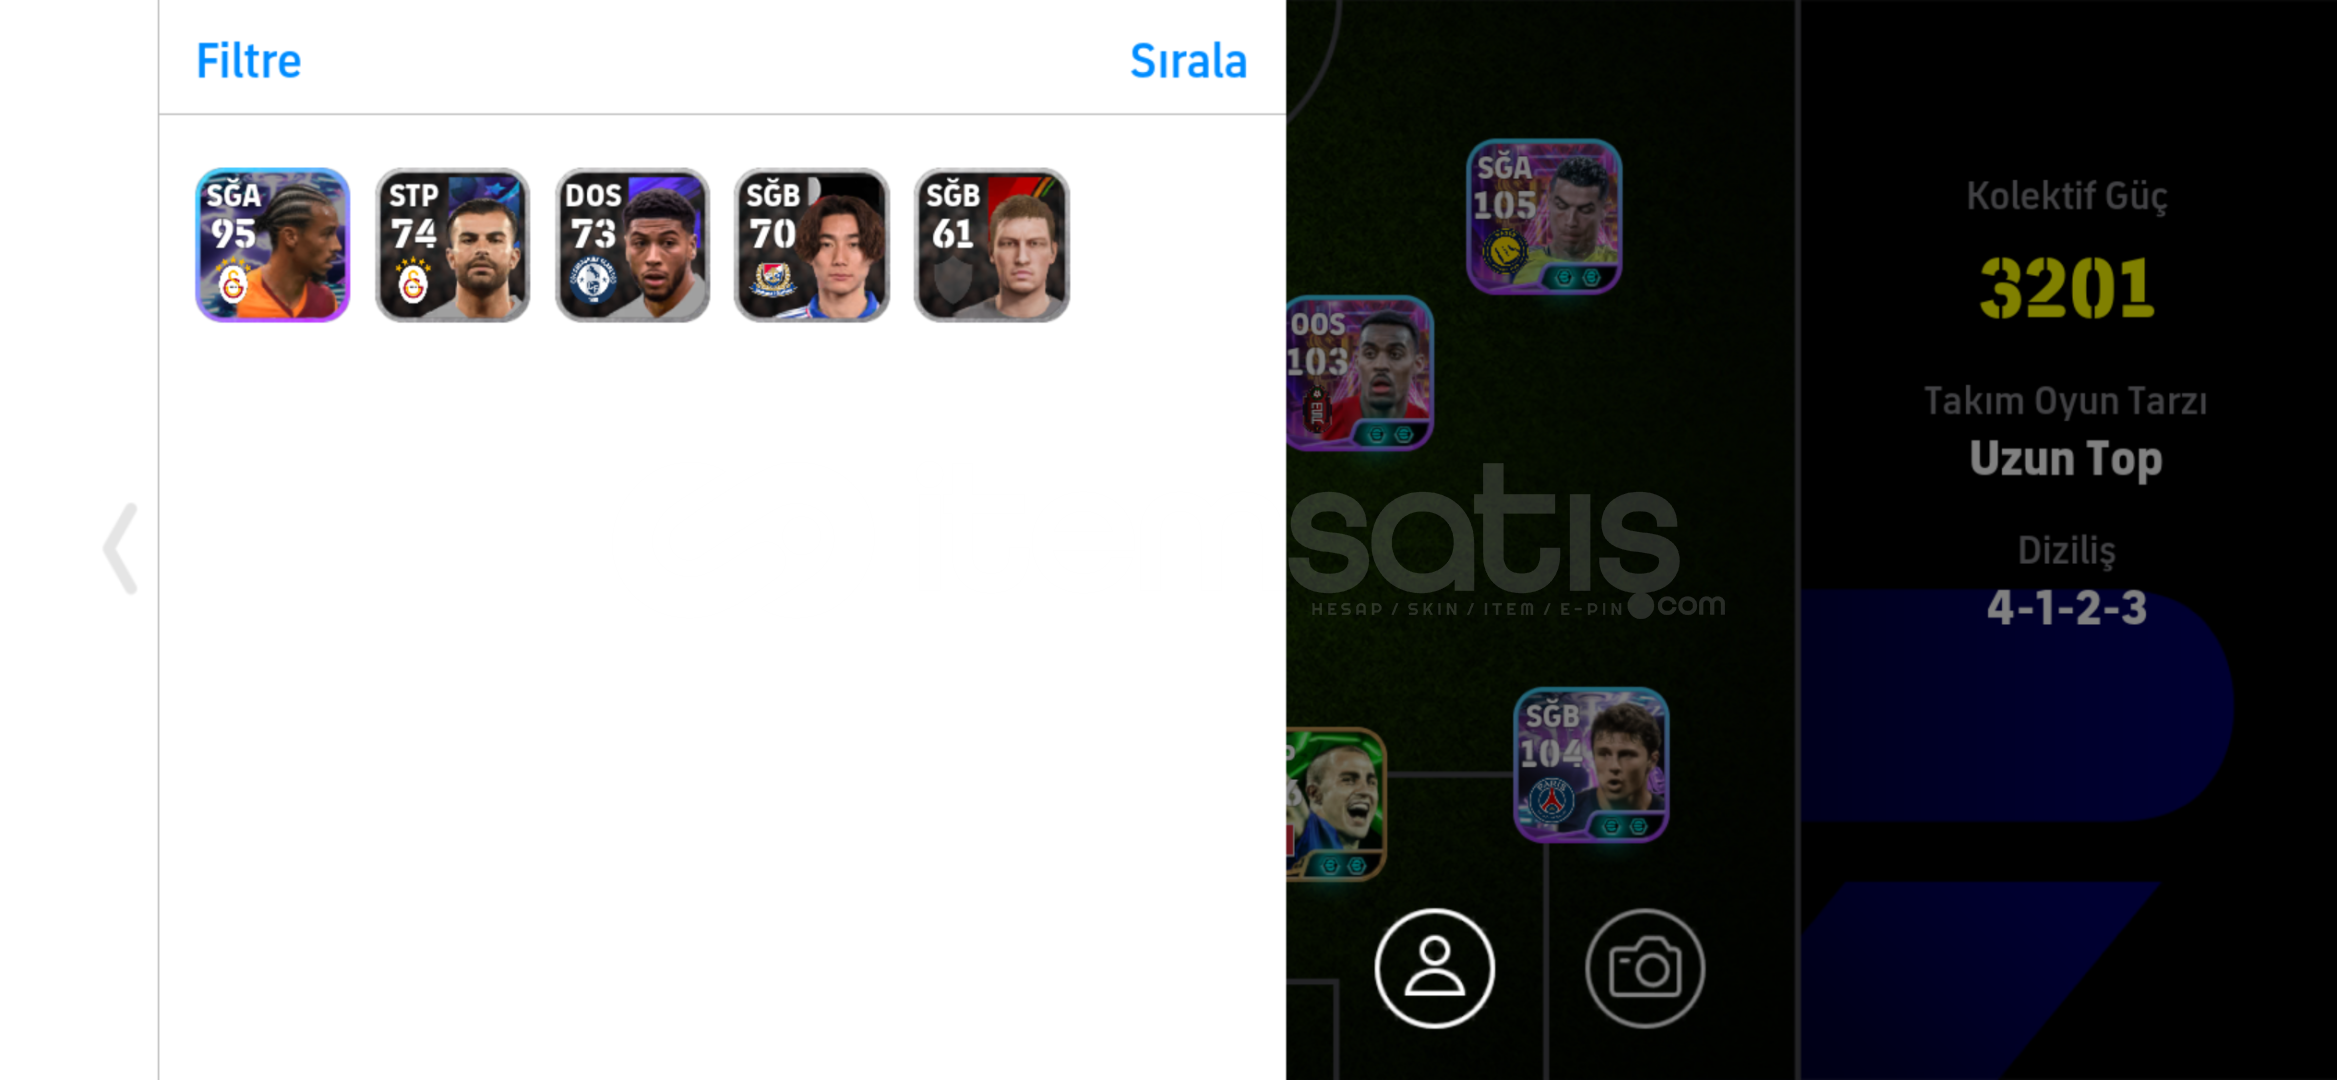Collapse the panel with left chevron arrow
Viewport: 2337px width, 1080px height.
(x=120, y=548)
